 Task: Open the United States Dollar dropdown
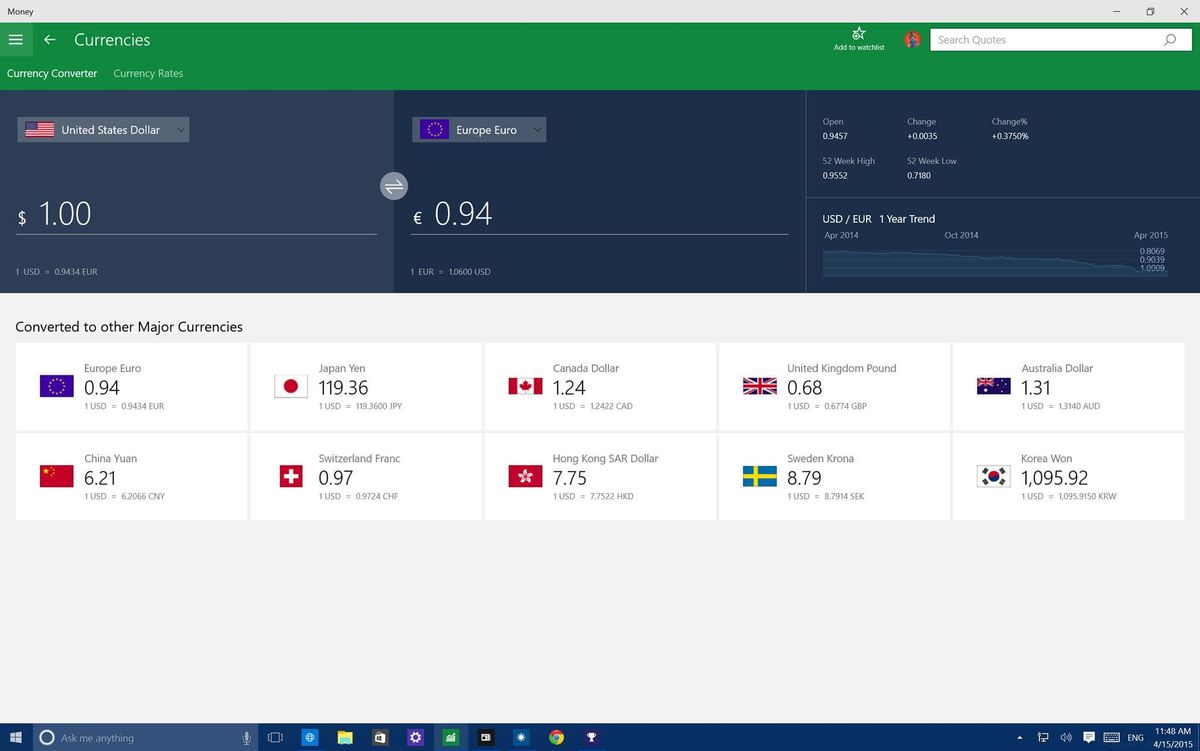click(x=102, y=129)
